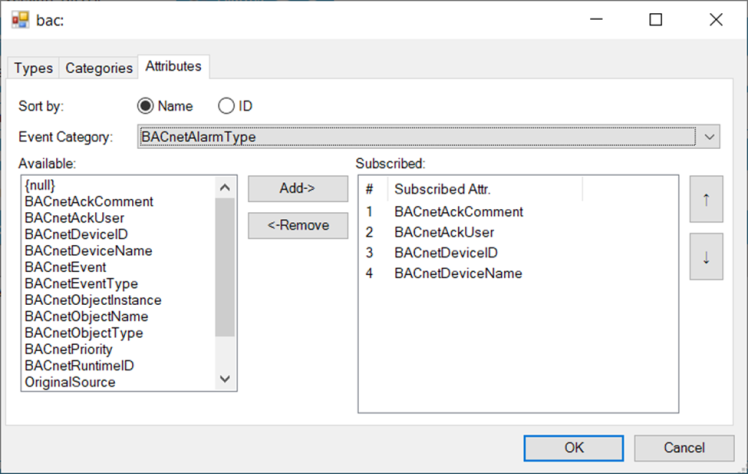Click the Add-> button

pos(298,188)
